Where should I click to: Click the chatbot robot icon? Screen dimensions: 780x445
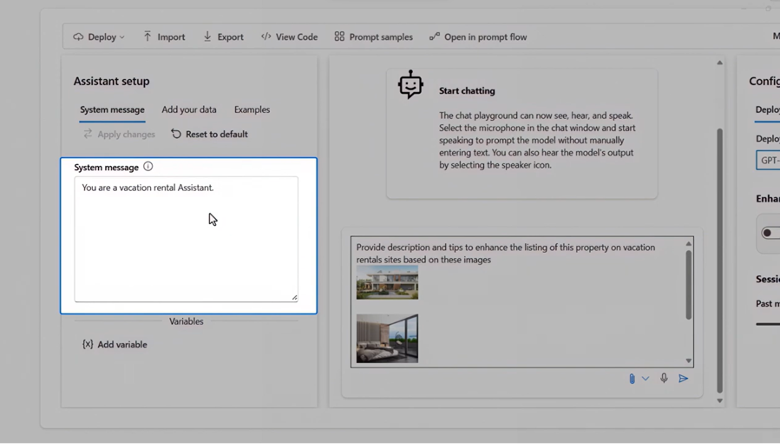[x=410, y=85]
